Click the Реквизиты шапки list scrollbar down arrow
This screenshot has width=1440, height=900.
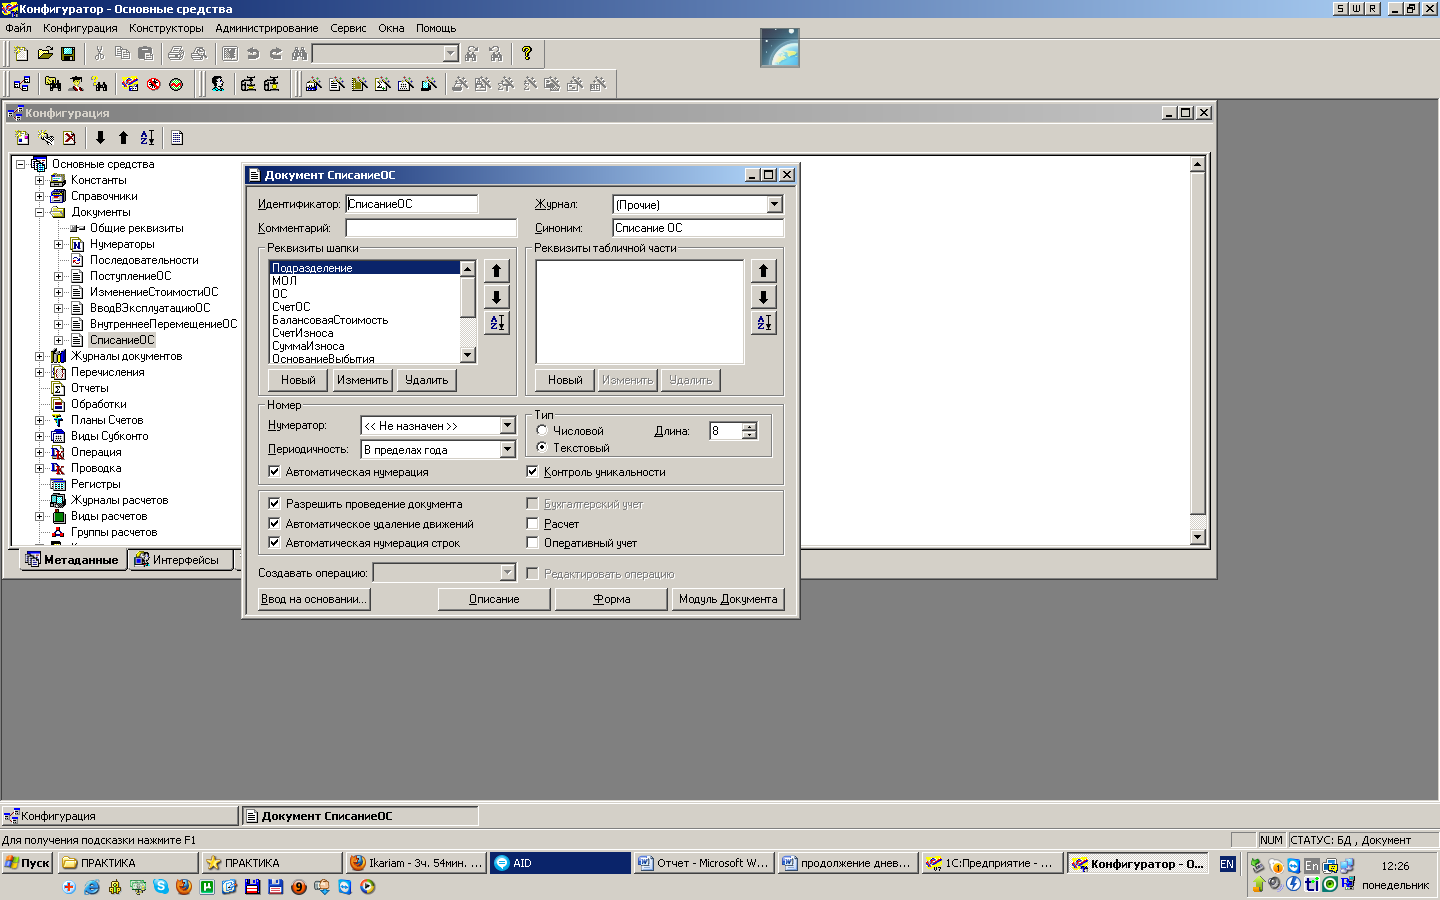point(467,355)
